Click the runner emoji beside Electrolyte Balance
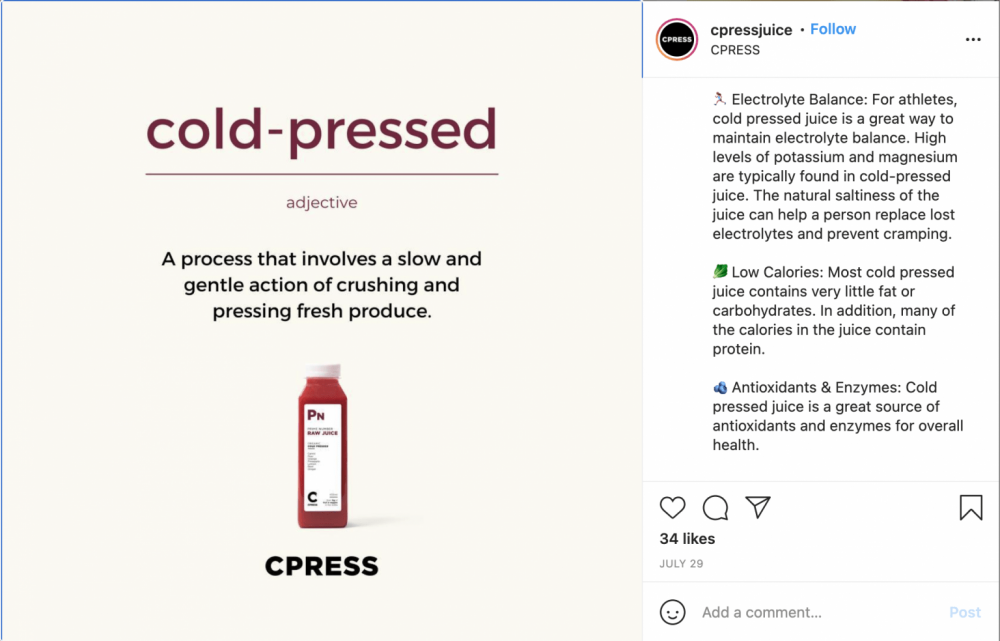 [720, 99]
